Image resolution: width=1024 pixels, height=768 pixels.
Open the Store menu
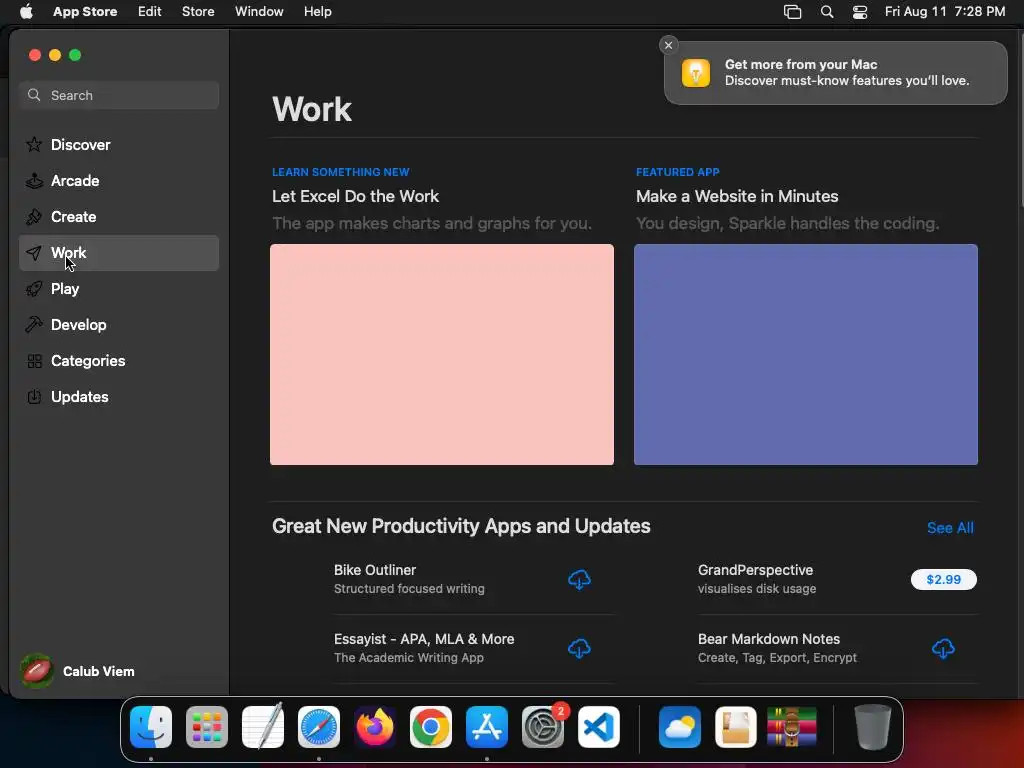coord(198,12)
